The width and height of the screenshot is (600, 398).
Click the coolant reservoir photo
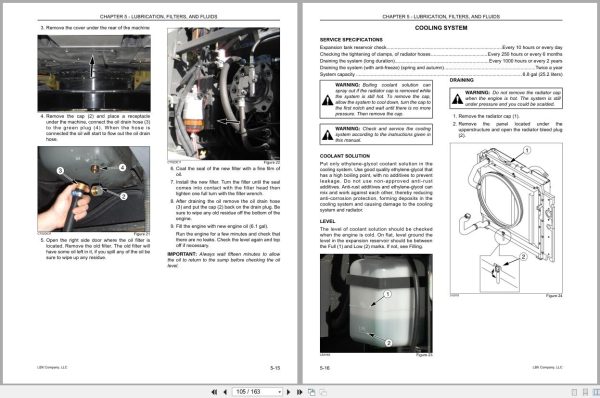coord(376,303)
